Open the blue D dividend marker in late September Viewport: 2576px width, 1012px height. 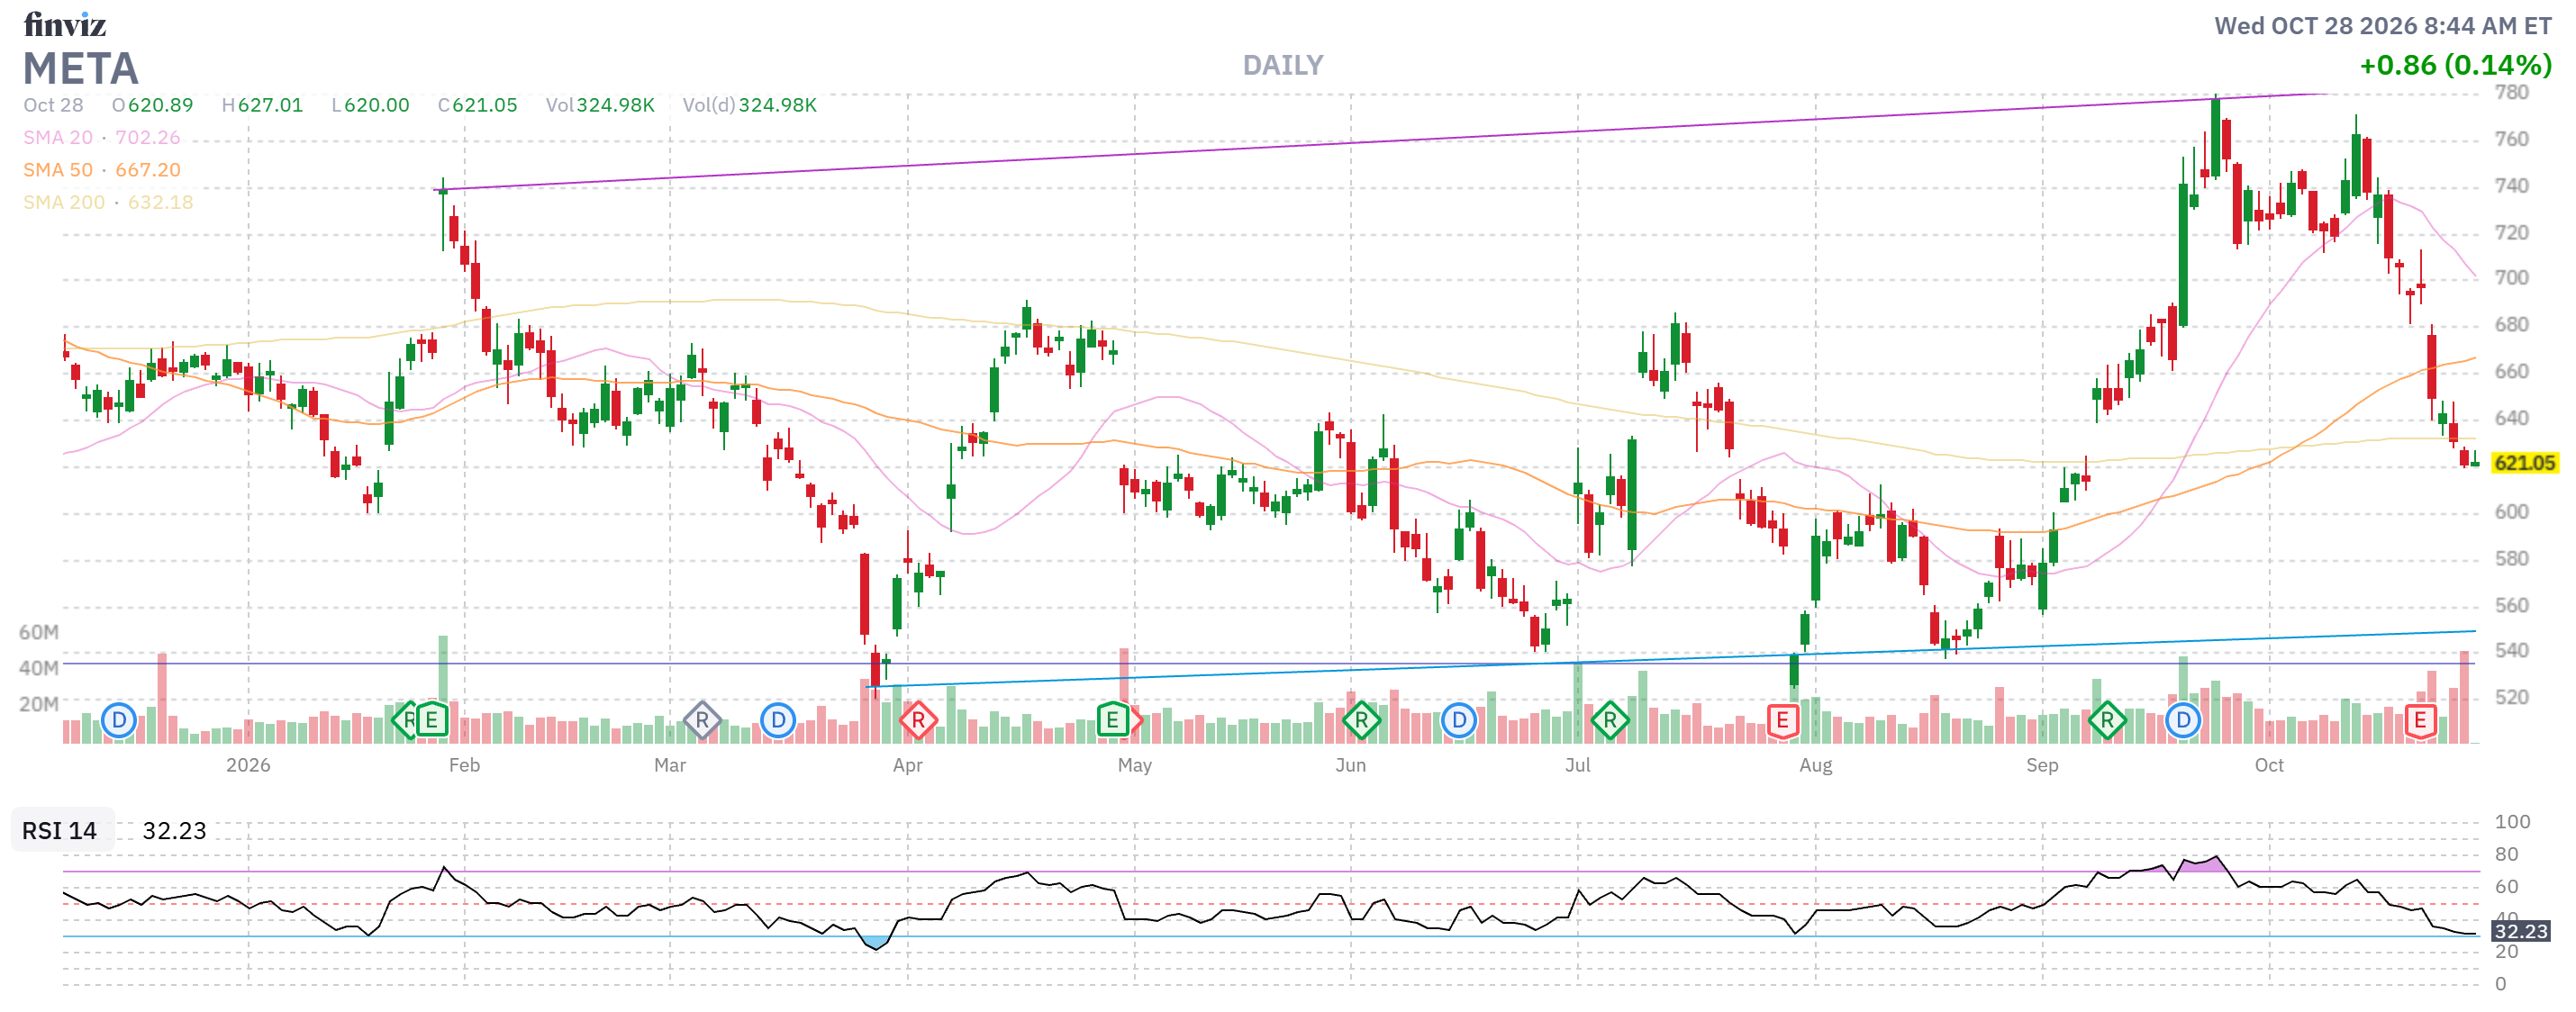[2183, 720]
